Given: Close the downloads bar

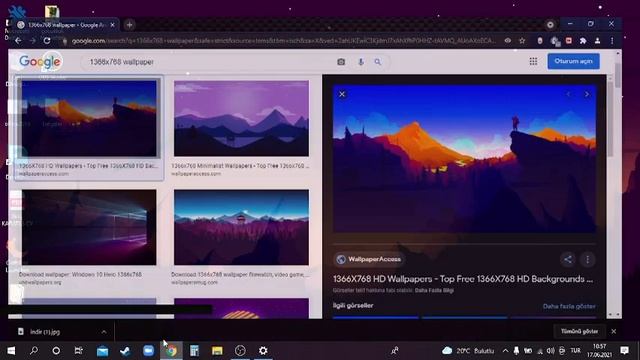Looking at the screenshot, I should tap(613, 331).
